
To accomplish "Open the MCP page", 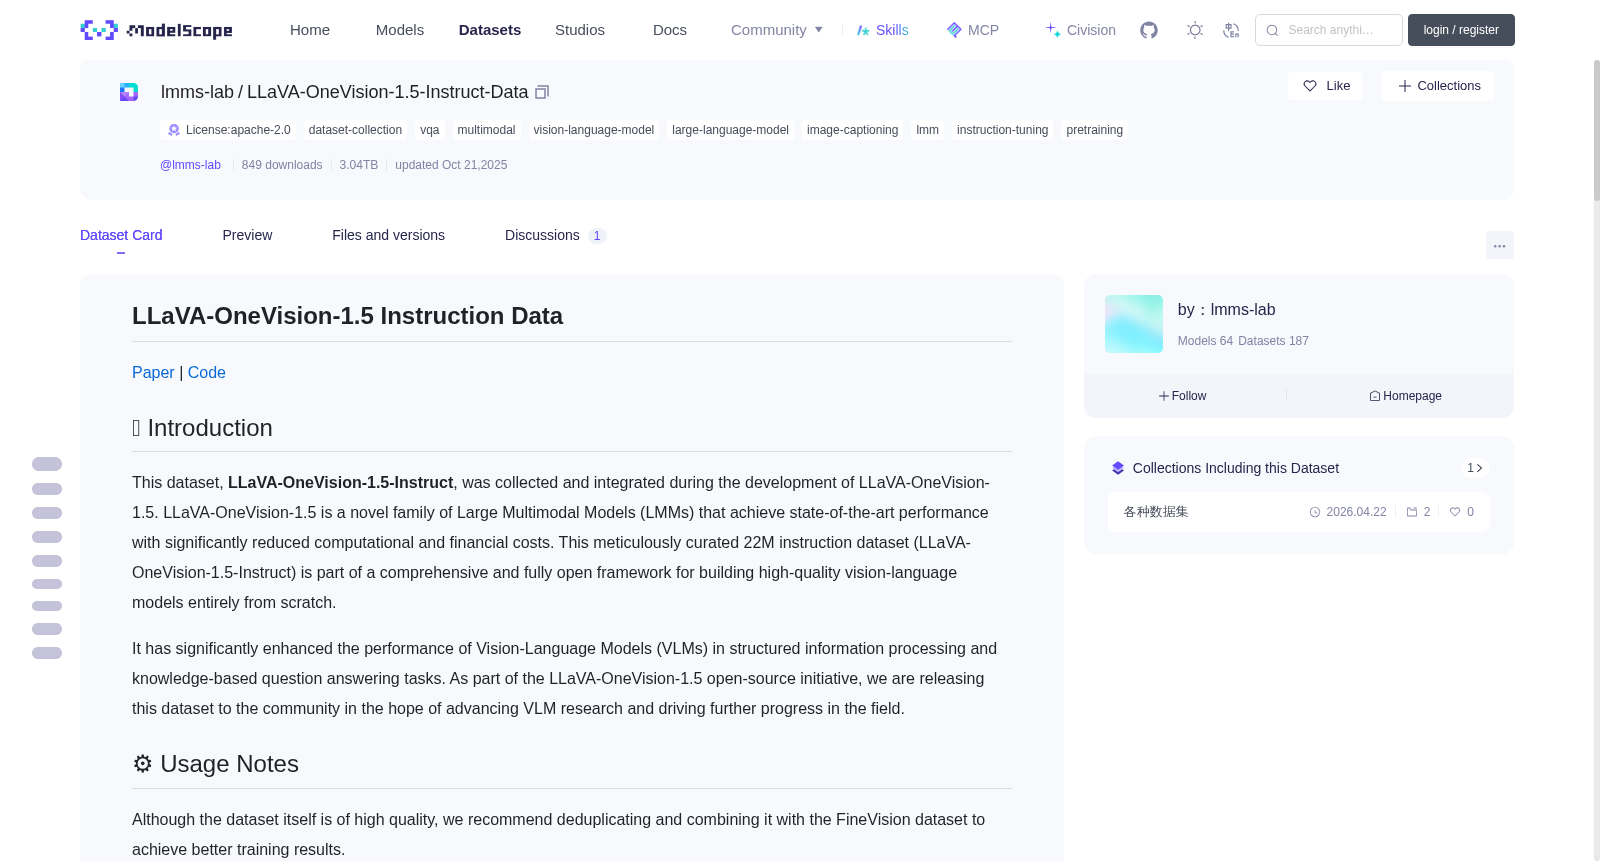I will point(973,30).
